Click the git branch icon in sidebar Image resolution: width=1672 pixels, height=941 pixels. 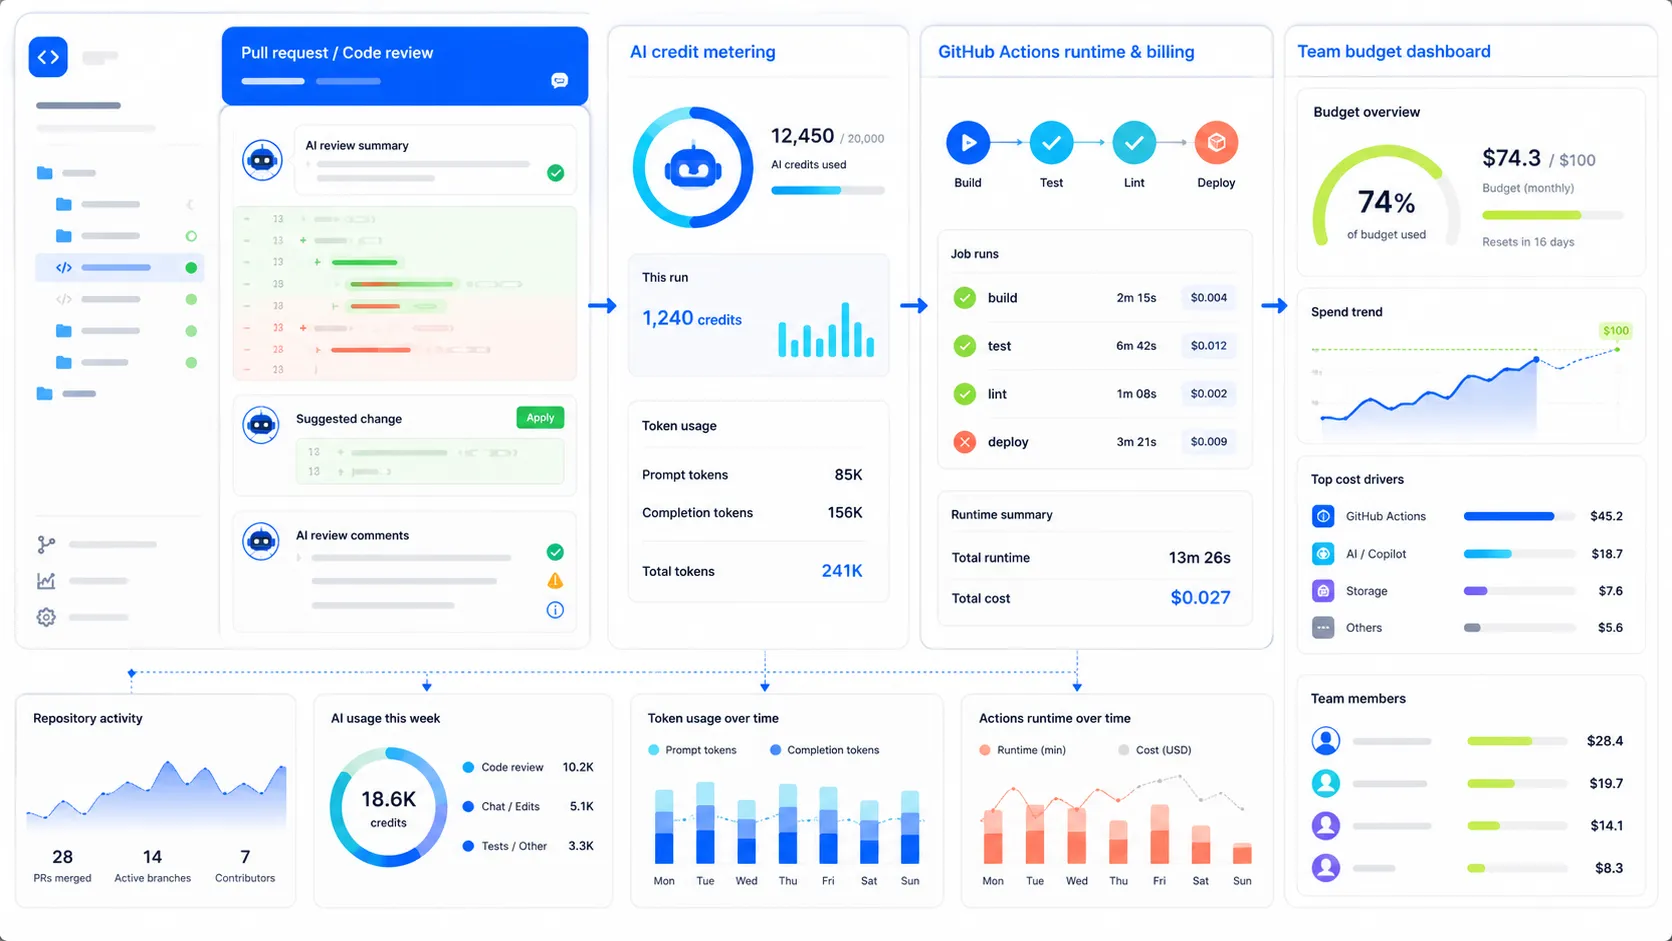coord(46,545)
